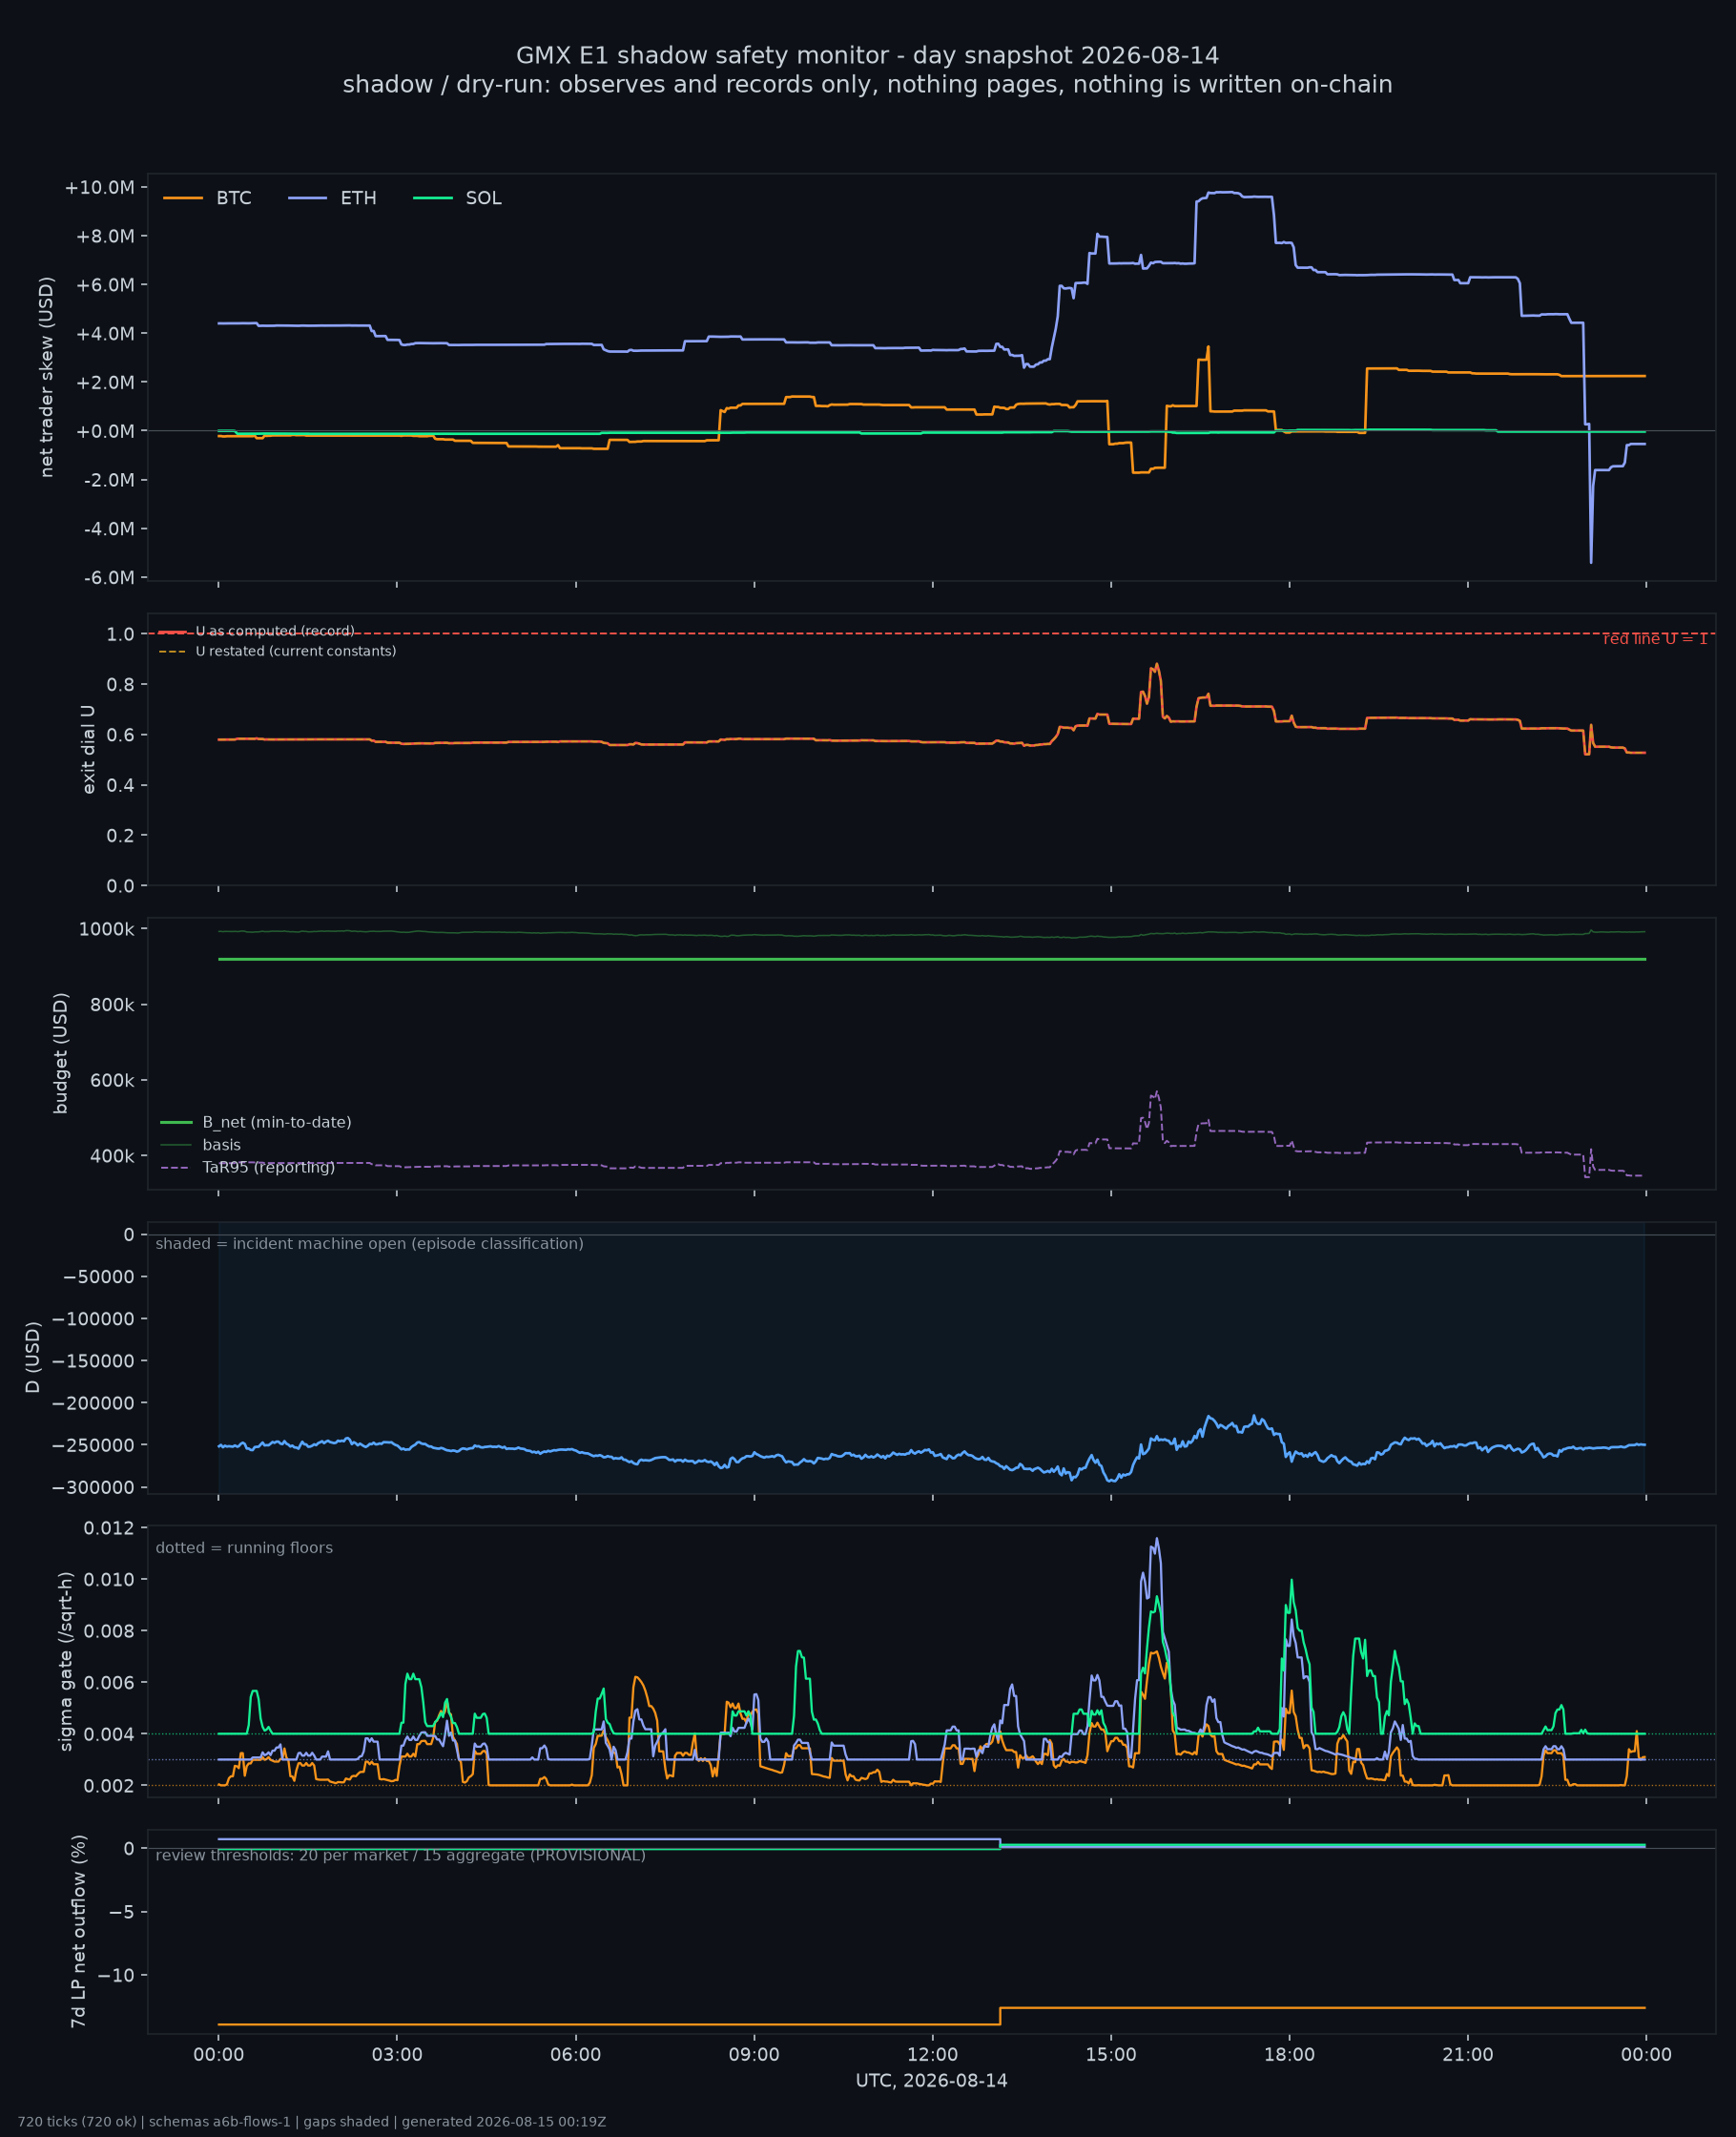Click the 'sigma gate (/sqrt-h)' axis label
This screenshot has height=2137, width=1736.
pos(66,1661)
